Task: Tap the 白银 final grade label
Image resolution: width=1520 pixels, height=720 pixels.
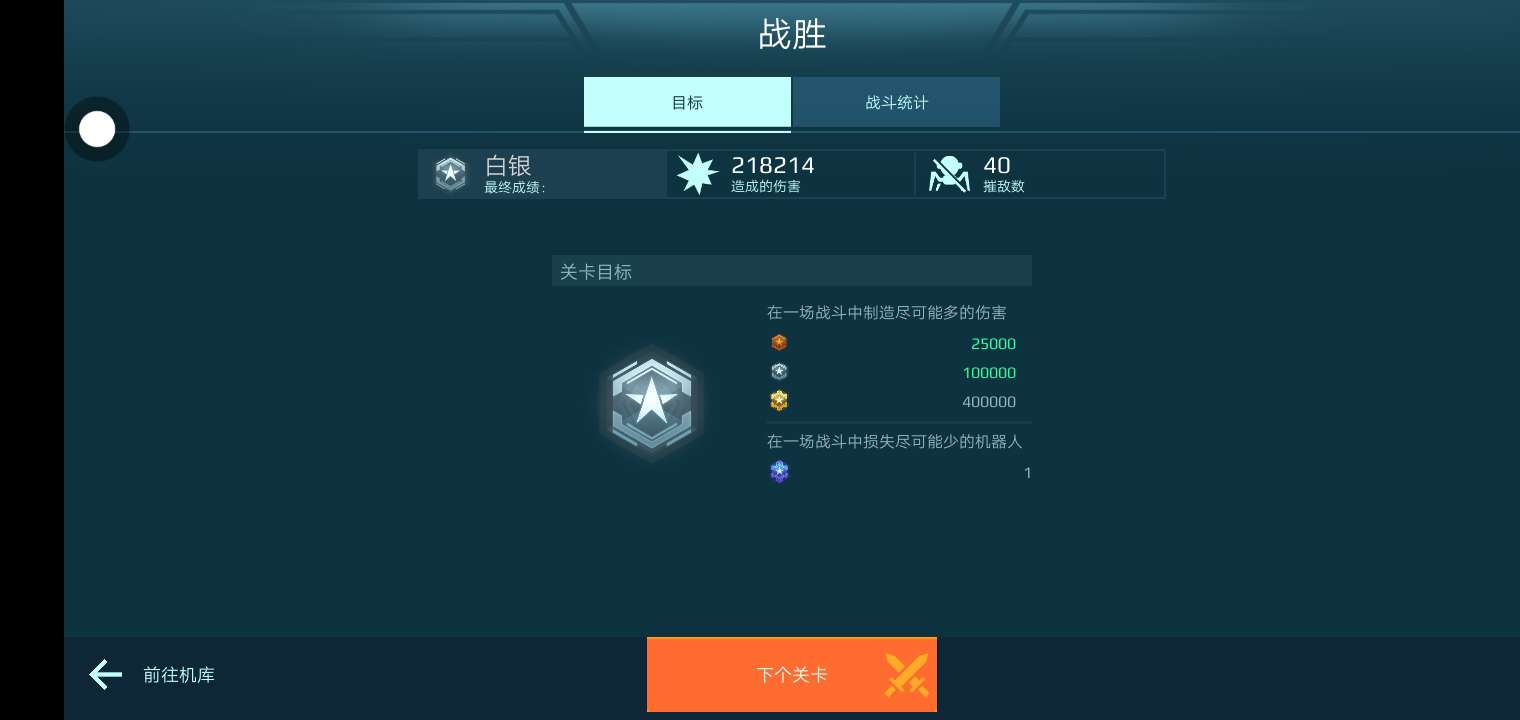Action: click(508, 165)
